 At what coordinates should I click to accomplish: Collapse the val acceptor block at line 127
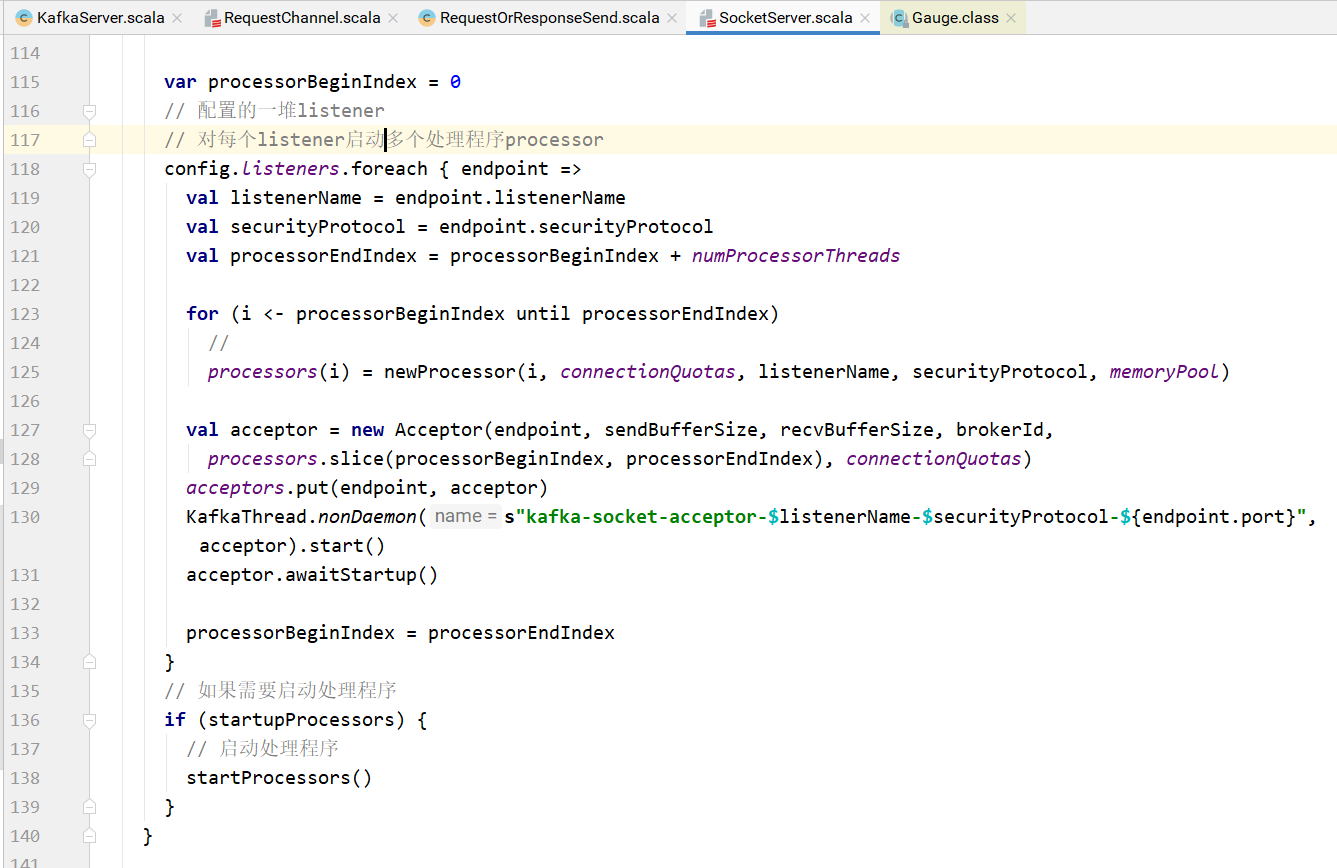click(x=89, y=430)
